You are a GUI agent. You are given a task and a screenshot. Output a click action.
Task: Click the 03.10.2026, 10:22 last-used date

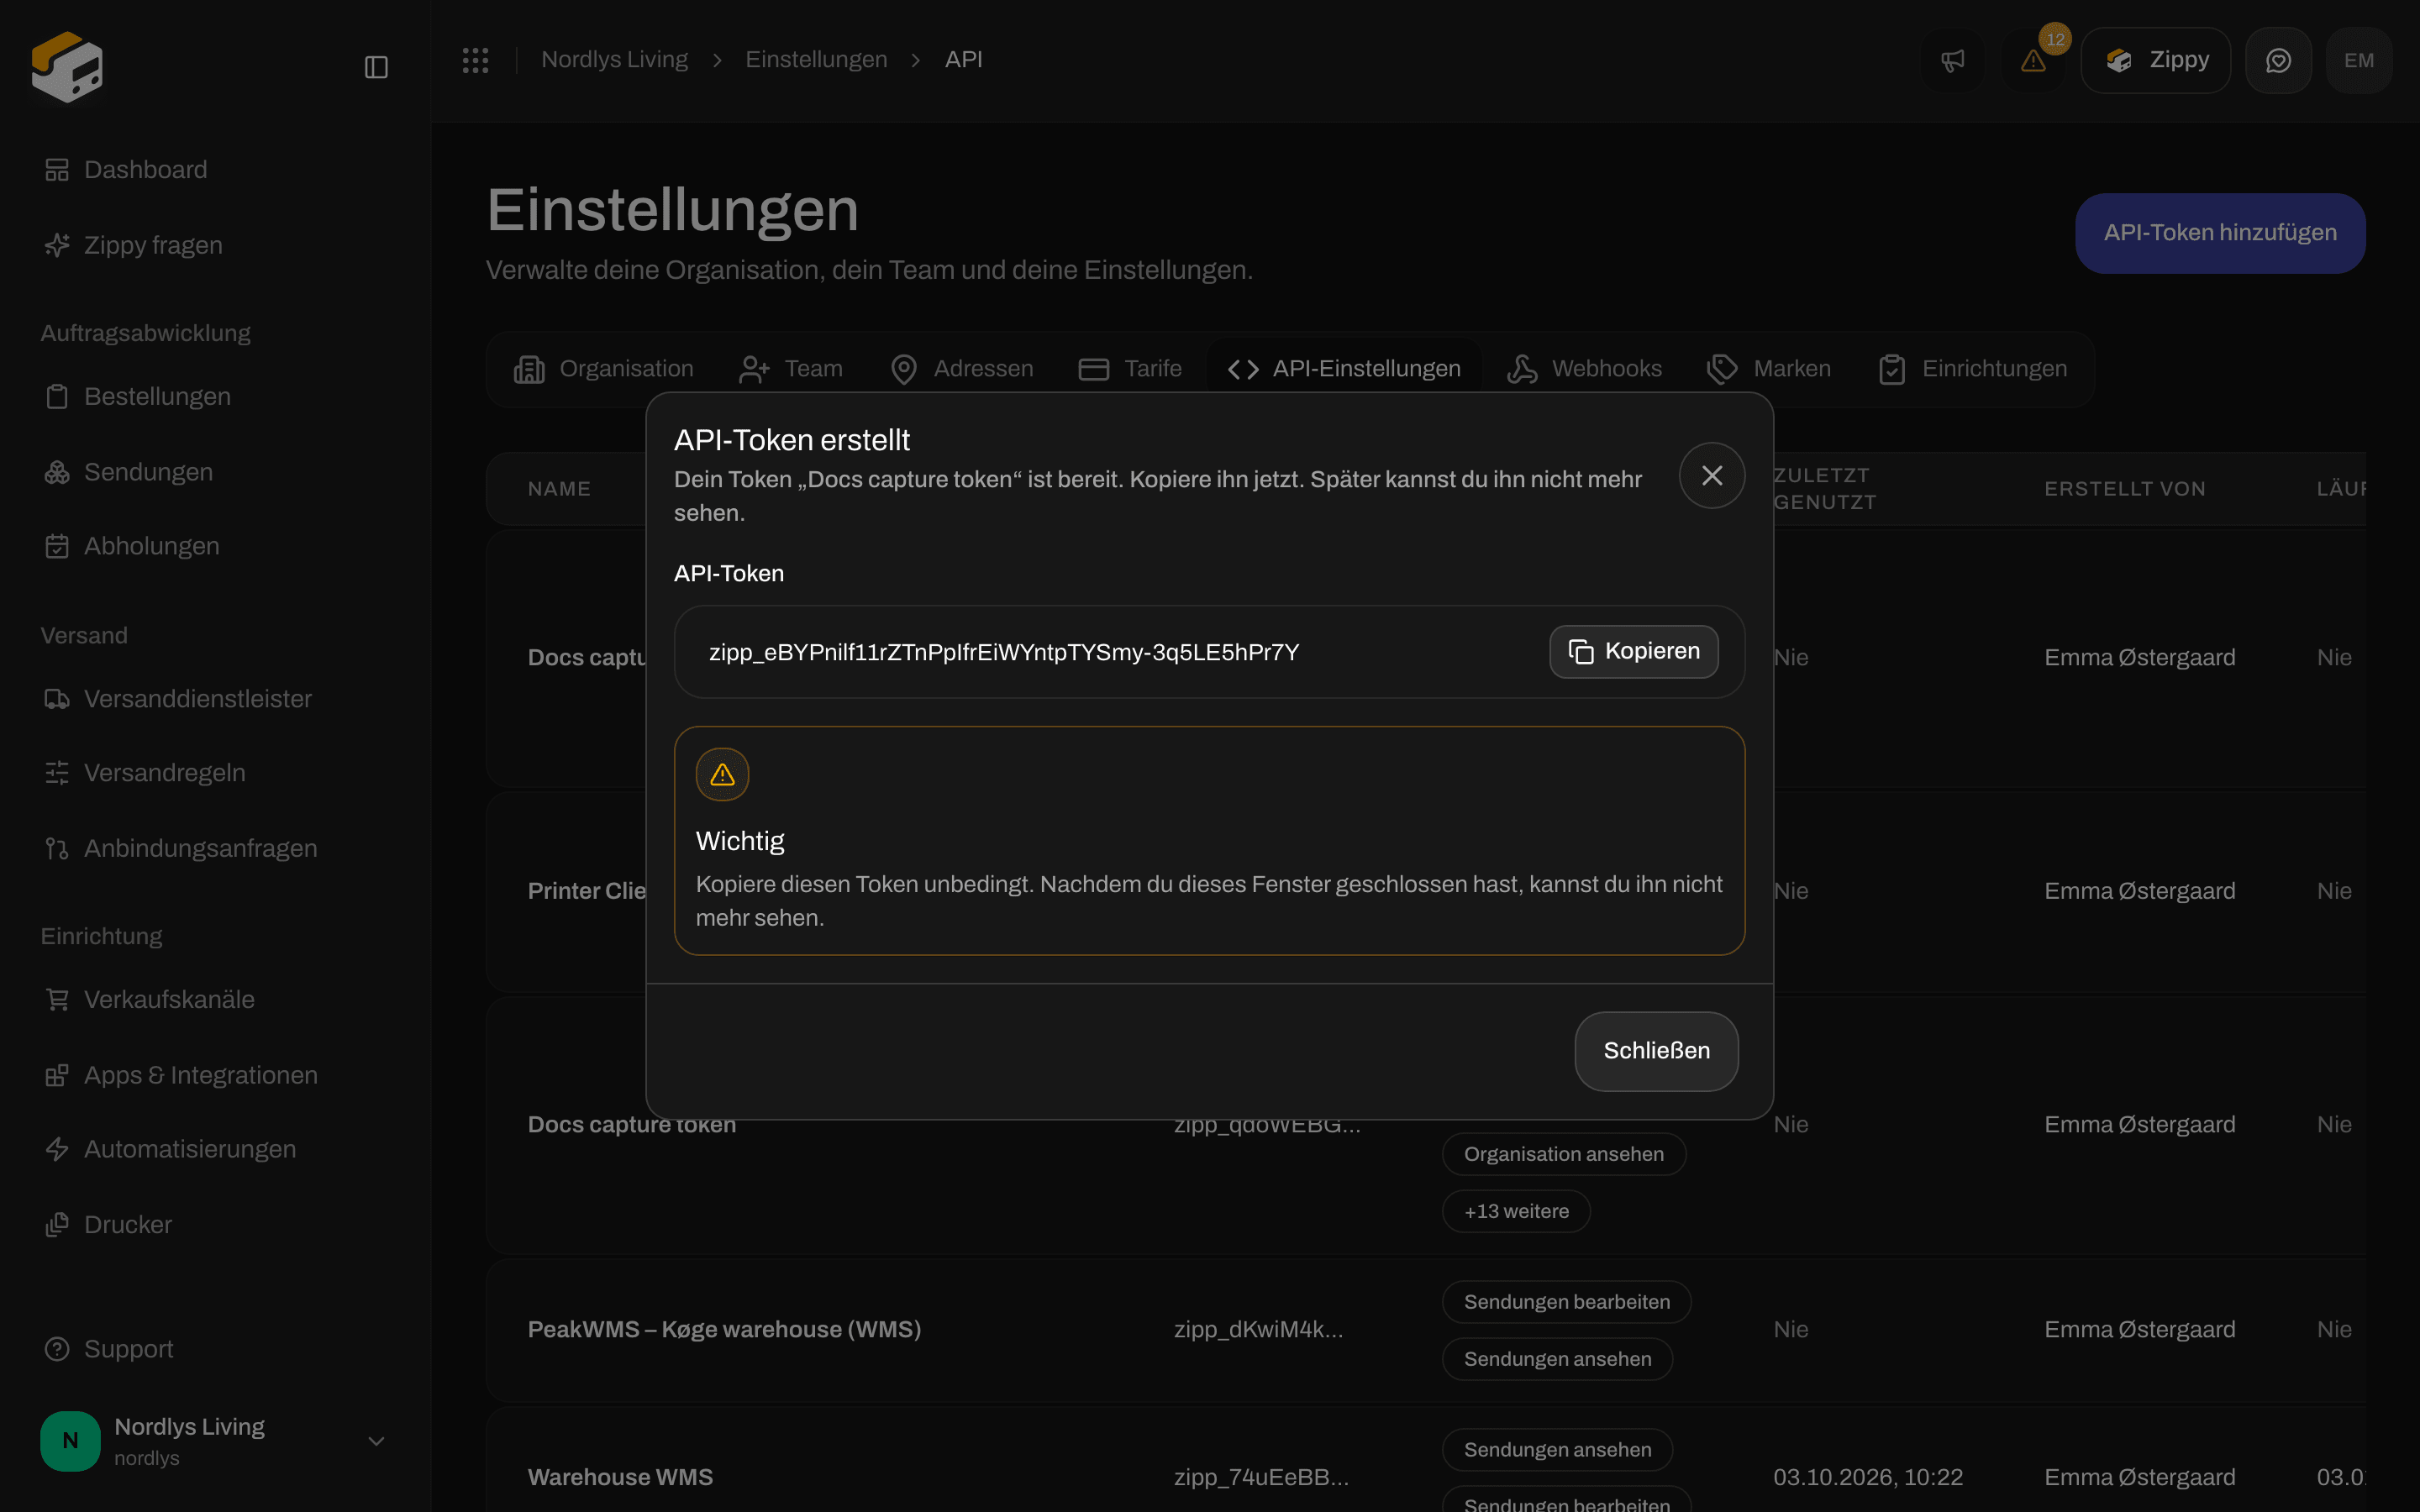click(x=1867, y=1478)
